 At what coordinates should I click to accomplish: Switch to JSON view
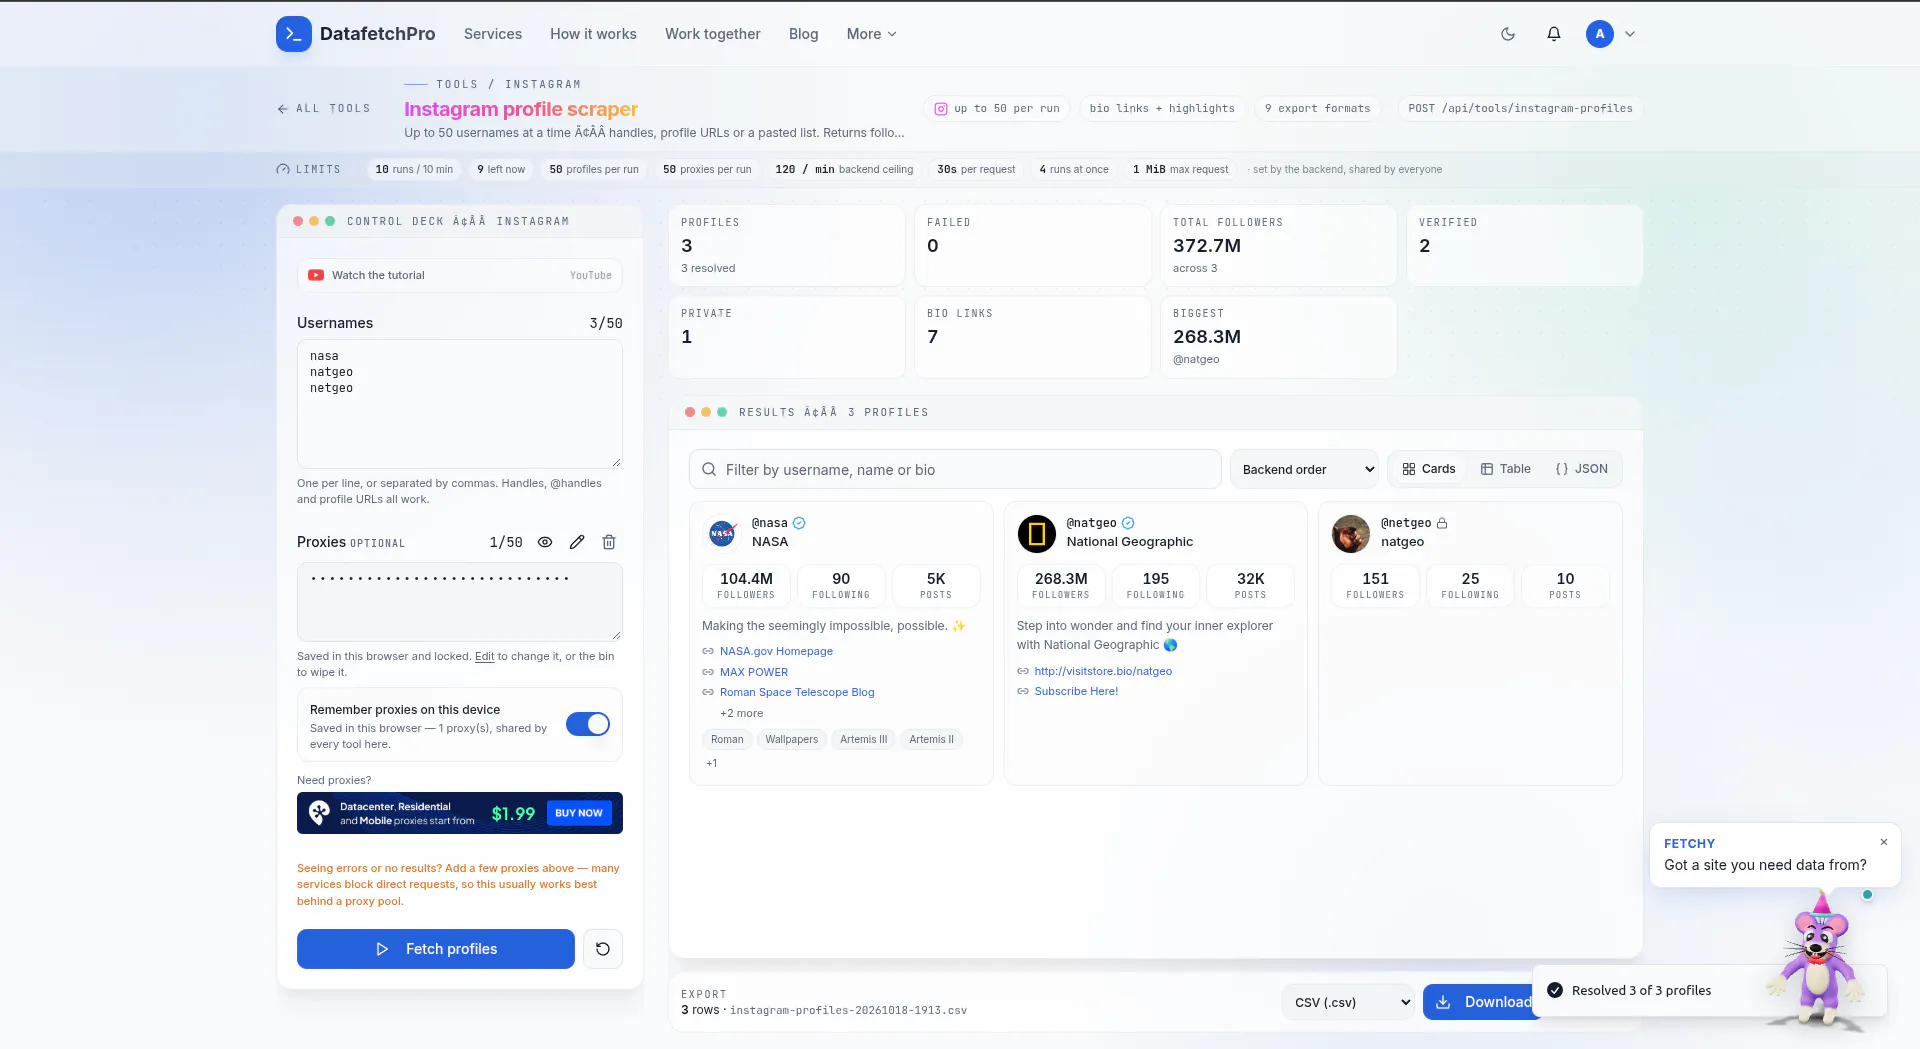(x=1582, y=469)
